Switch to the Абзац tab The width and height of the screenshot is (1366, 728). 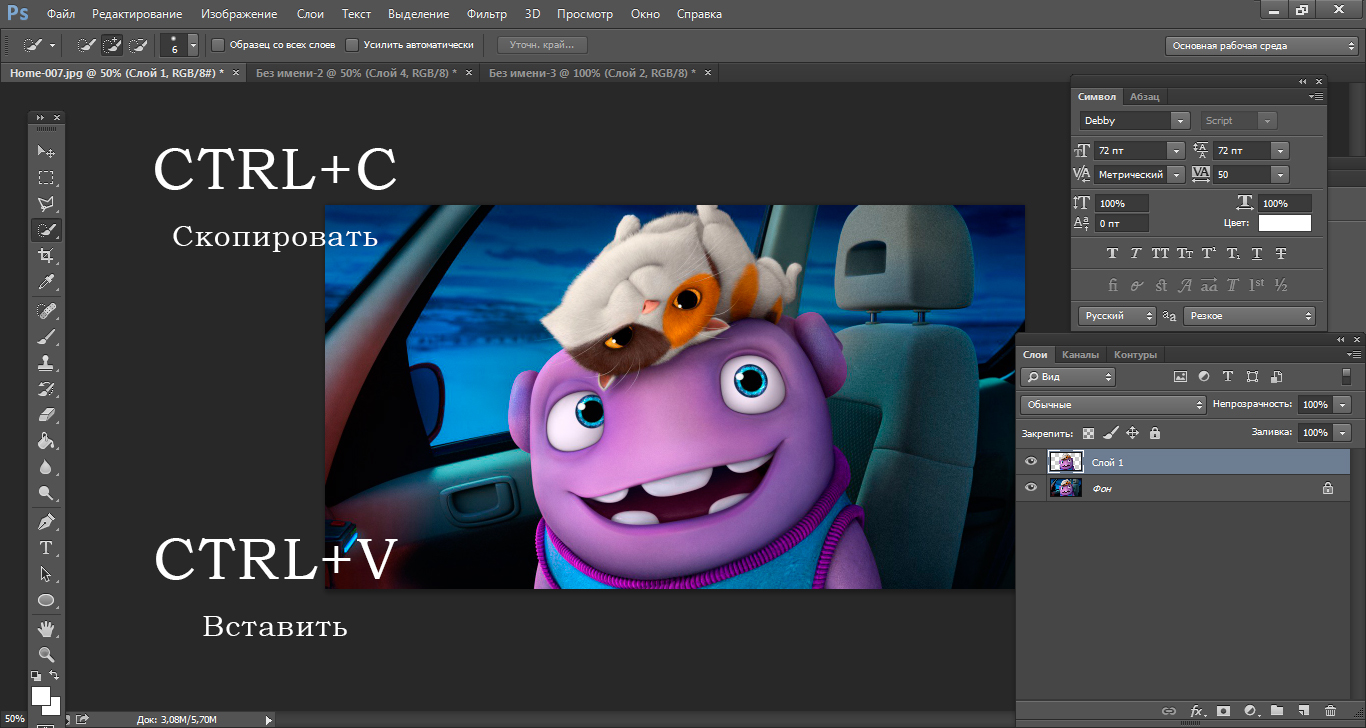pos(1145,97)
